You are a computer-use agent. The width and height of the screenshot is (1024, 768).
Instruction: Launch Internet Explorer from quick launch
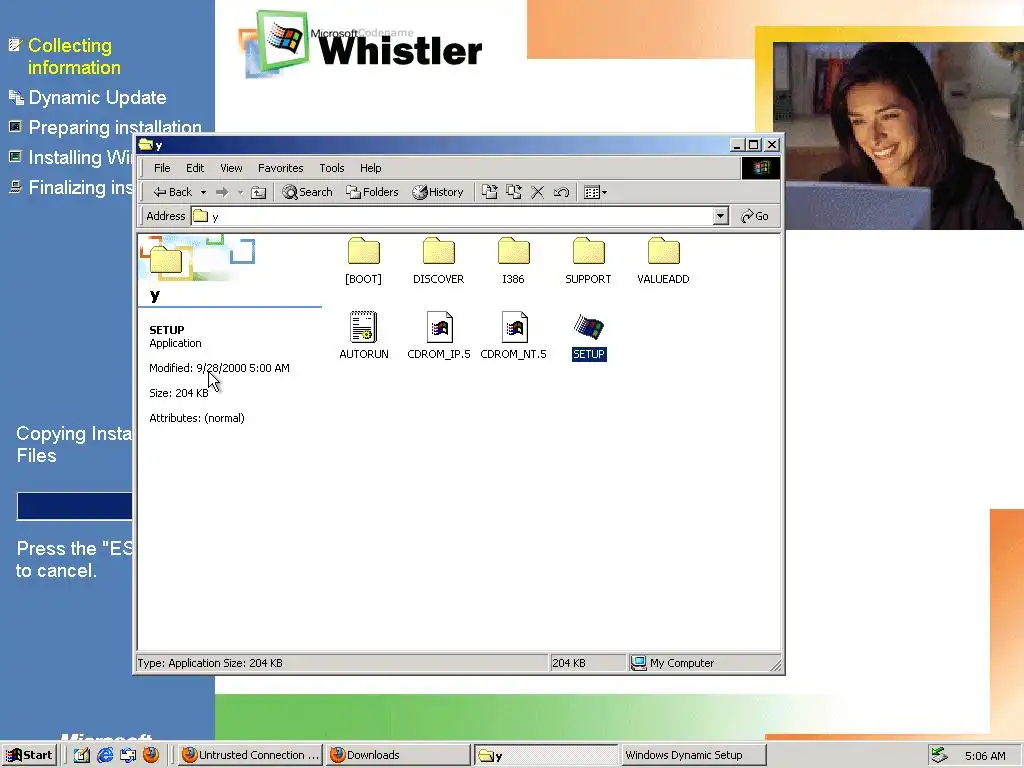(x=104, y=755)
